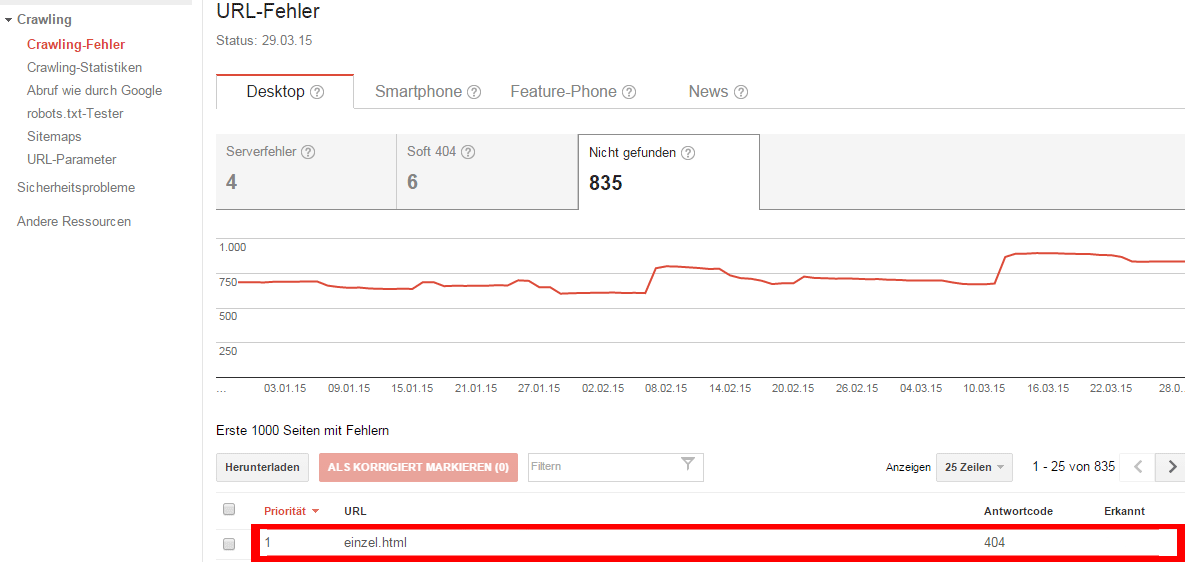
Task: Open Sitemaps in sidebar
Action: click(x=54, y=137)
